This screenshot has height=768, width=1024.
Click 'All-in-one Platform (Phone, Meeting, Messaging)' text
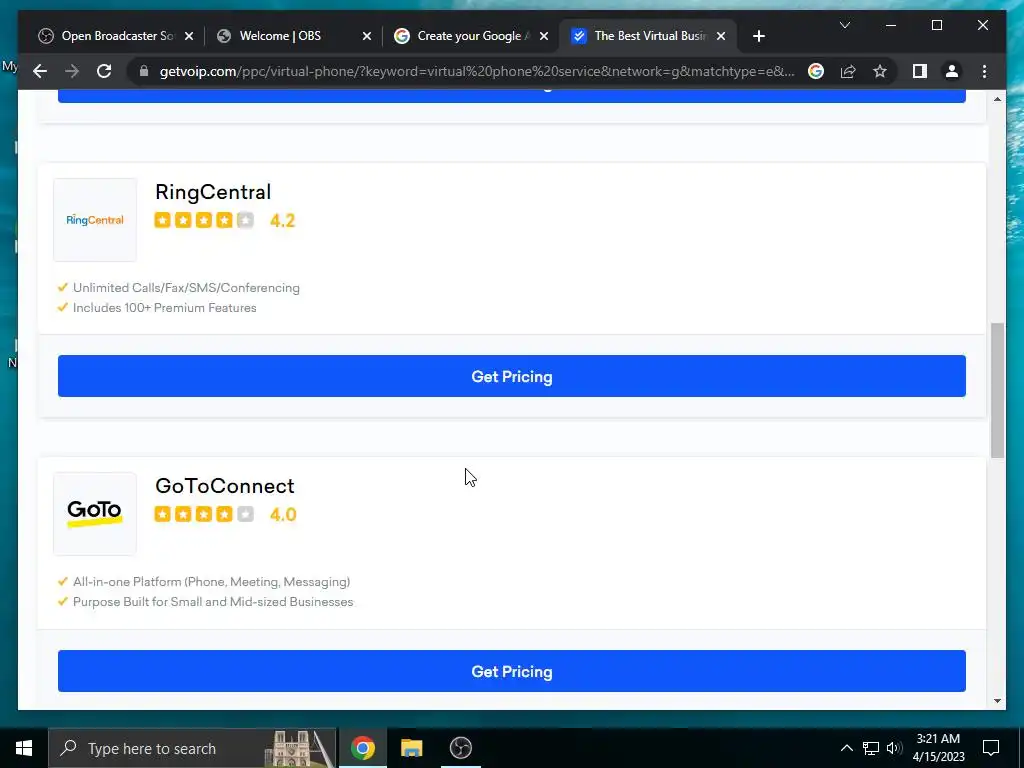click(212, 582)
